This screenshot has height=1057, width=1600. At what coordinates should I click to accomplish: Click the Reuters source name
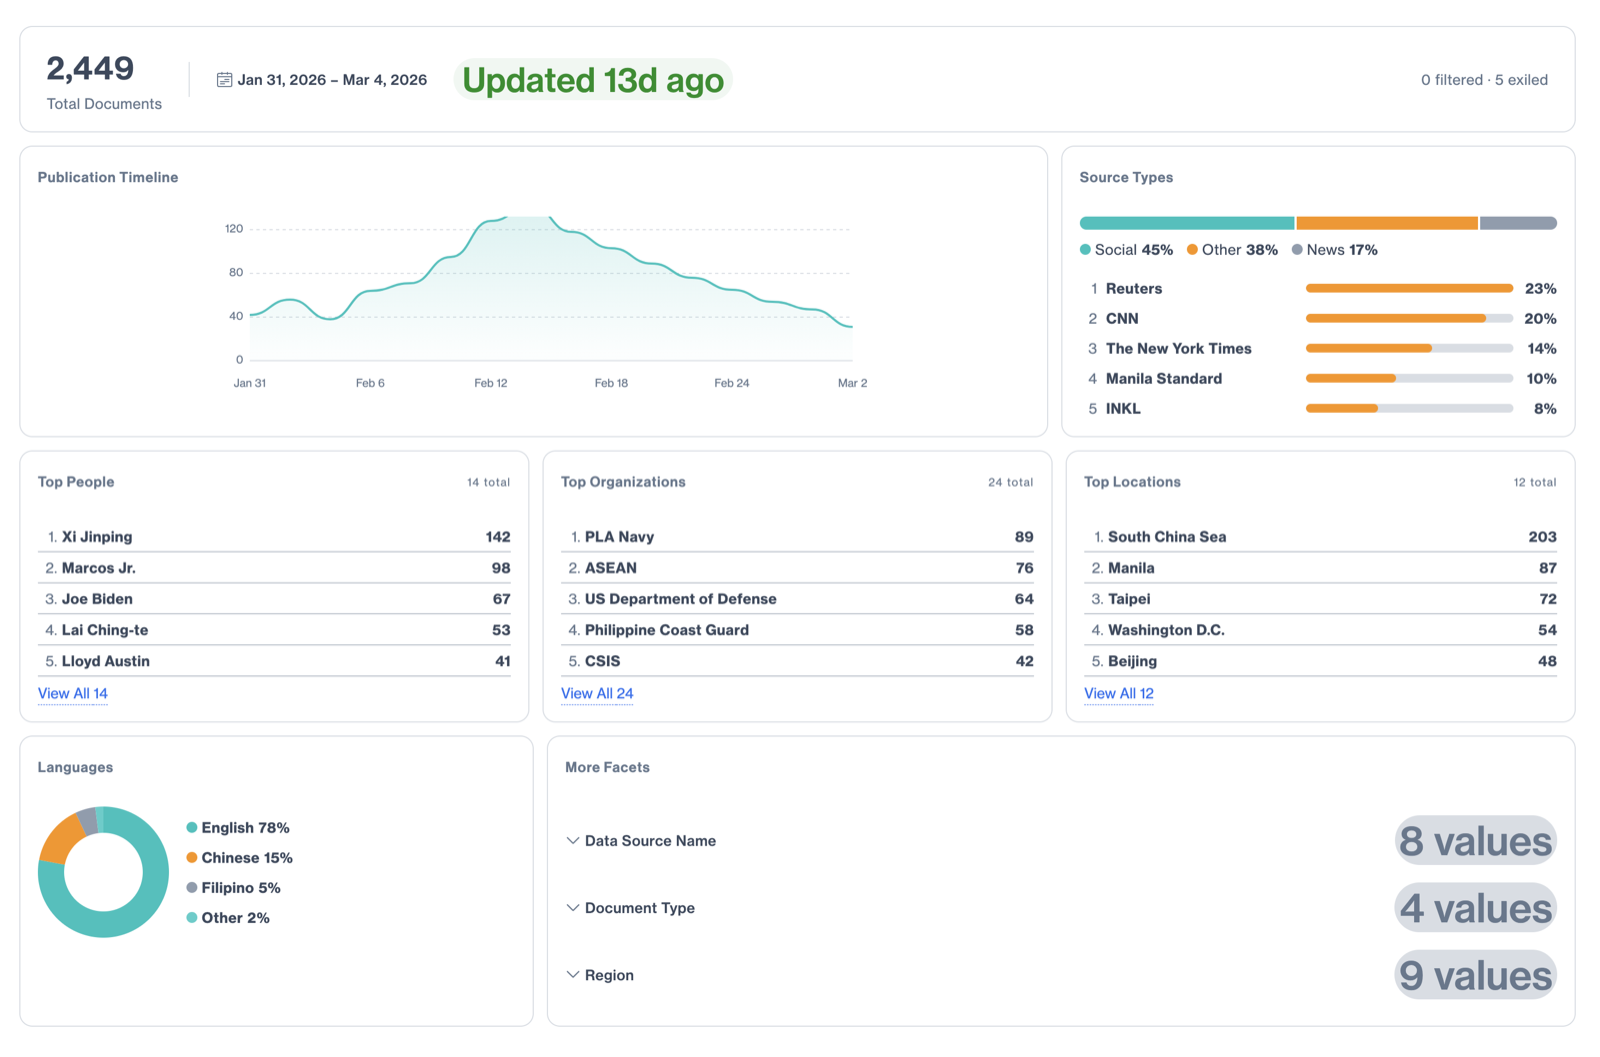click(x=1134, y=289)
